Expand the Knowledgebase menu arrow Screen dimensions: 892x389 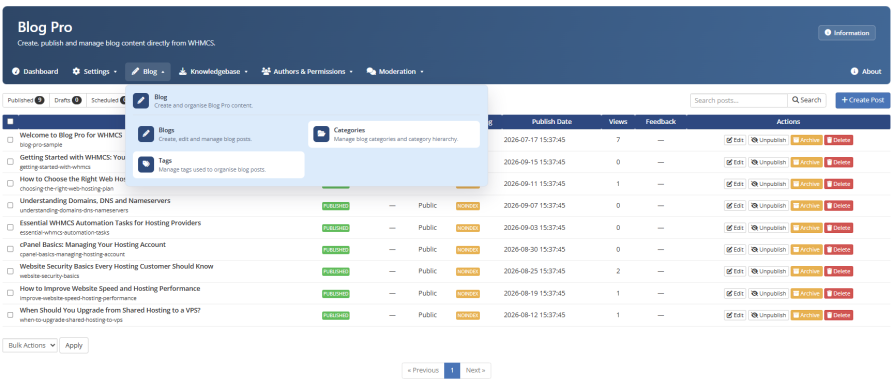(246, 72)
